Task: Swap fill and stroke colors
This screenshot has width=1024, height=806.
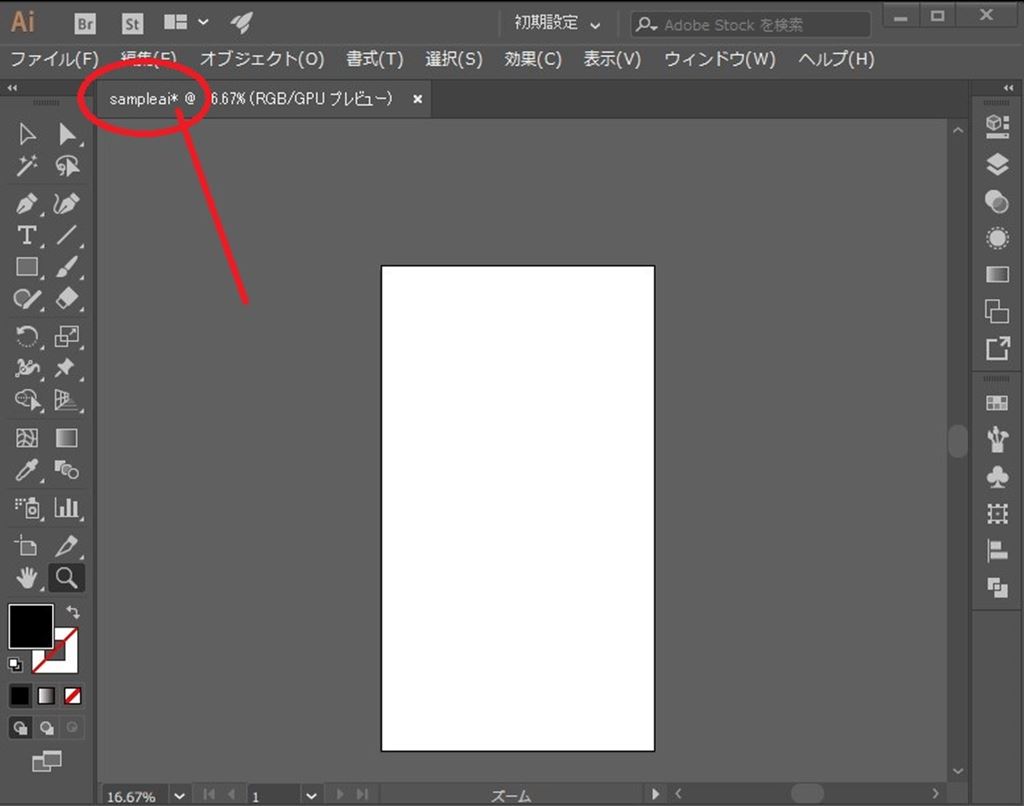Action: 73,611
